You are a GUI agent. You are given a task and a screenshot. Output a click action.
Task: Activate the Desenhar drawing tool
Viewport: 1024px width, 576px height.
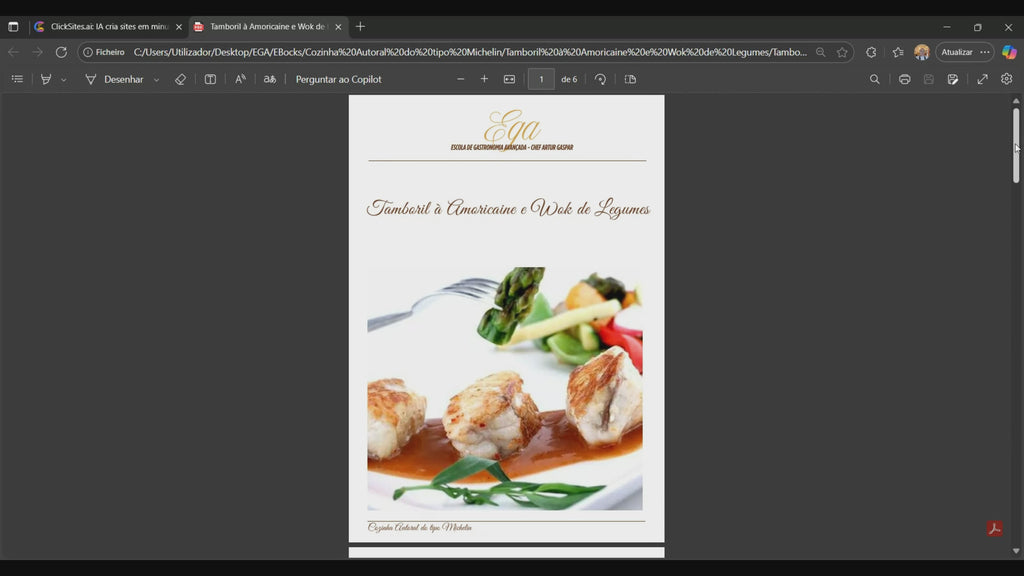(x=114, y=79)
